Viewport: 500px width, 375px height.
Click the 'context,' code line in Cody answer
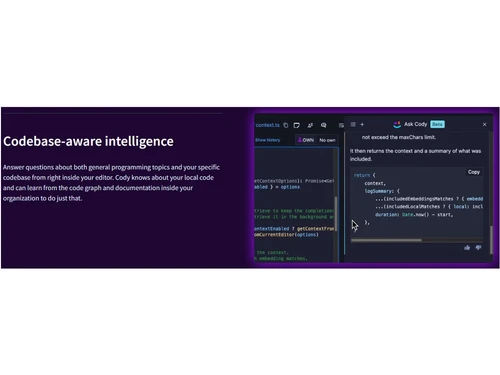tap(375, 183)
